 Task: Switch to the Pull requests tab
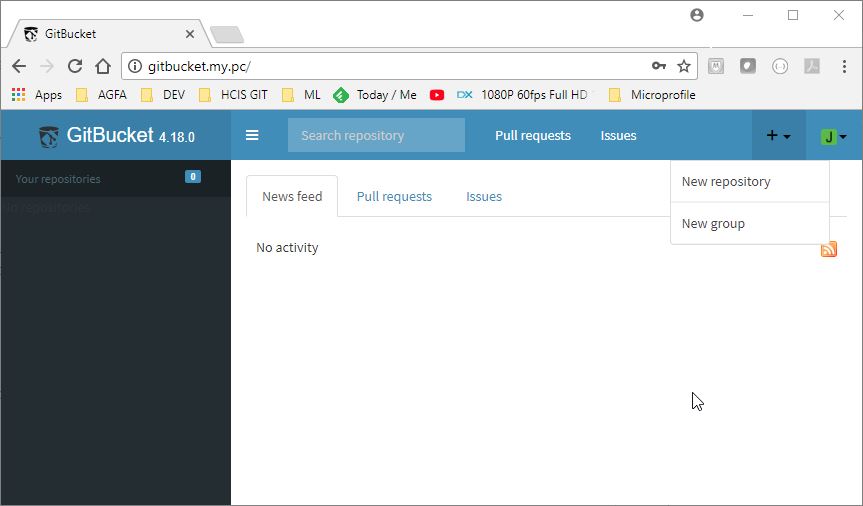[394, 197]
